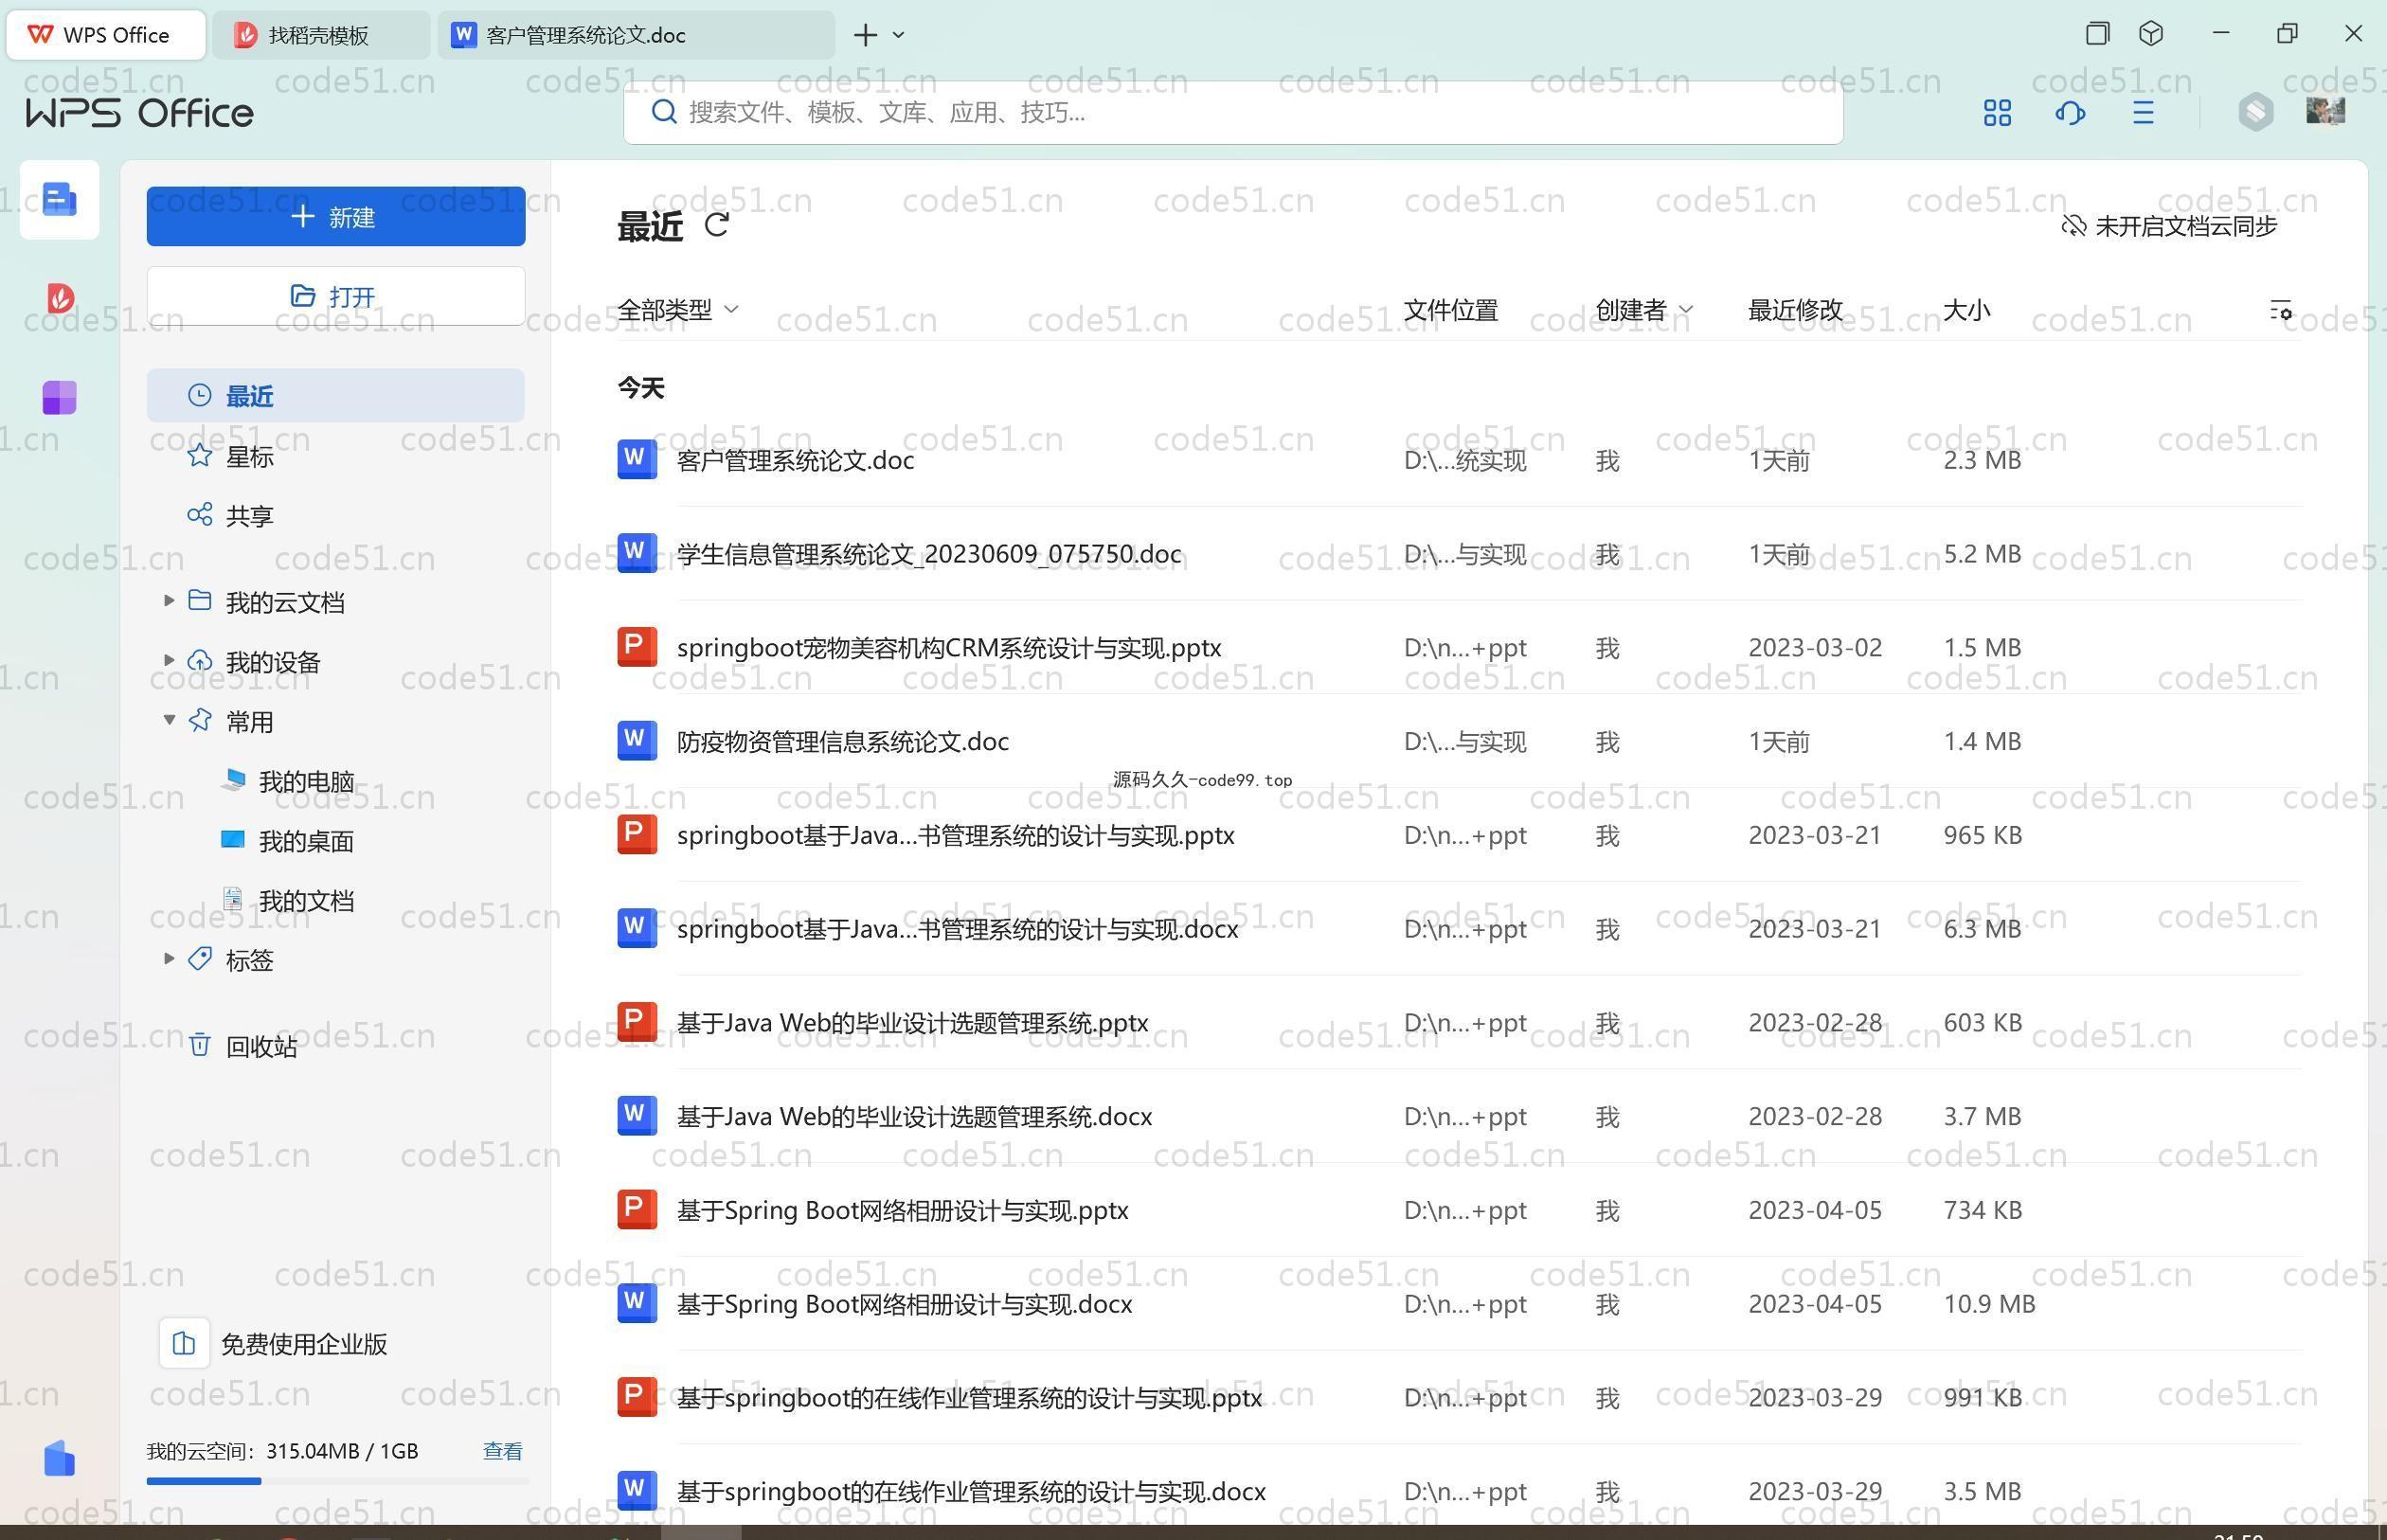Click the search input field
Screen dimensions: 2387x1540
(1233, 112)
